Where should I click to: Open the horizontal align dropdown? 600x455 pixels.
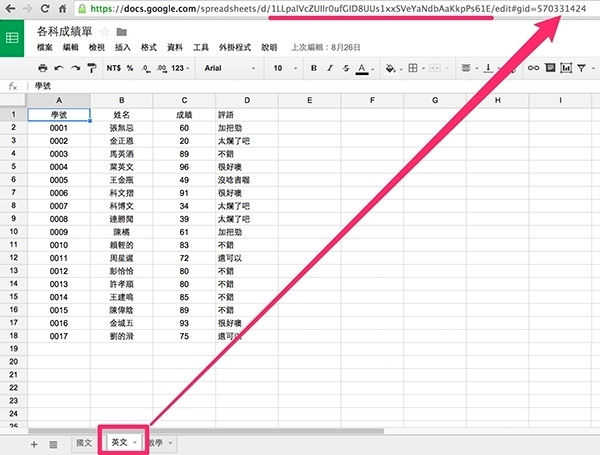pos(470,68)
